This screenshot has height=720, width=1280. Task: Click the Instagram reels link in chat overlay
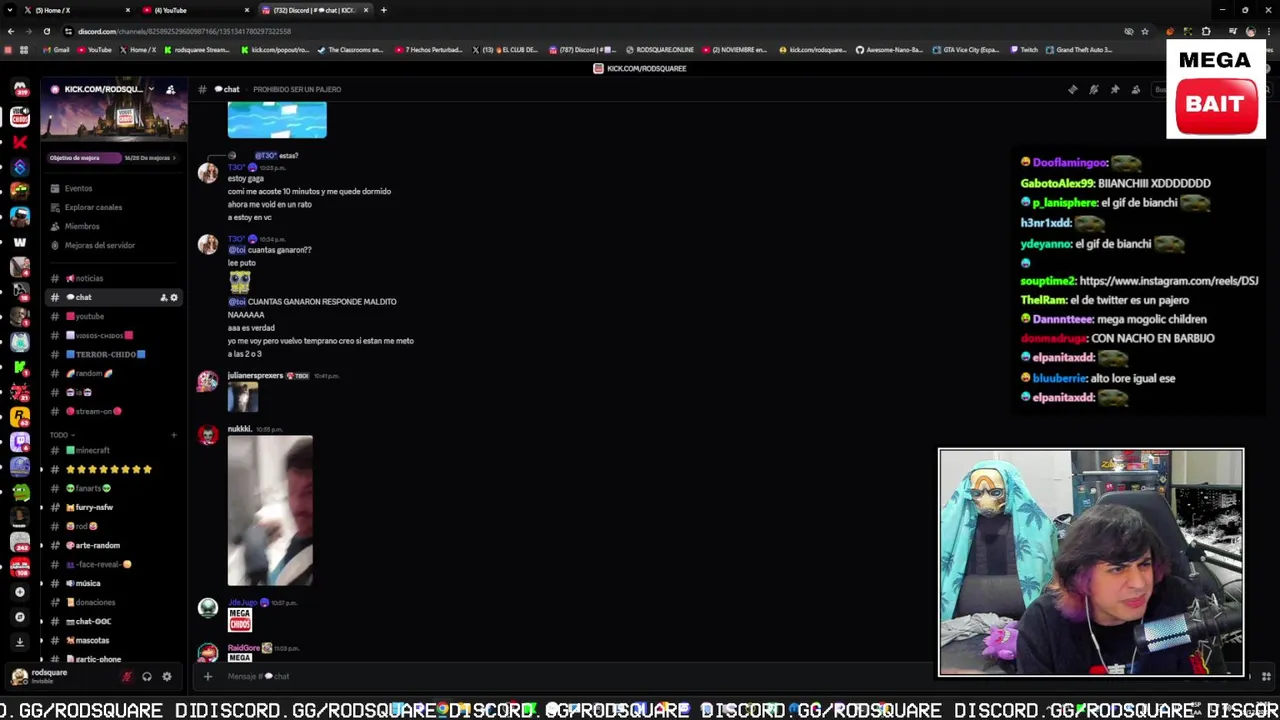point(1168,281)
